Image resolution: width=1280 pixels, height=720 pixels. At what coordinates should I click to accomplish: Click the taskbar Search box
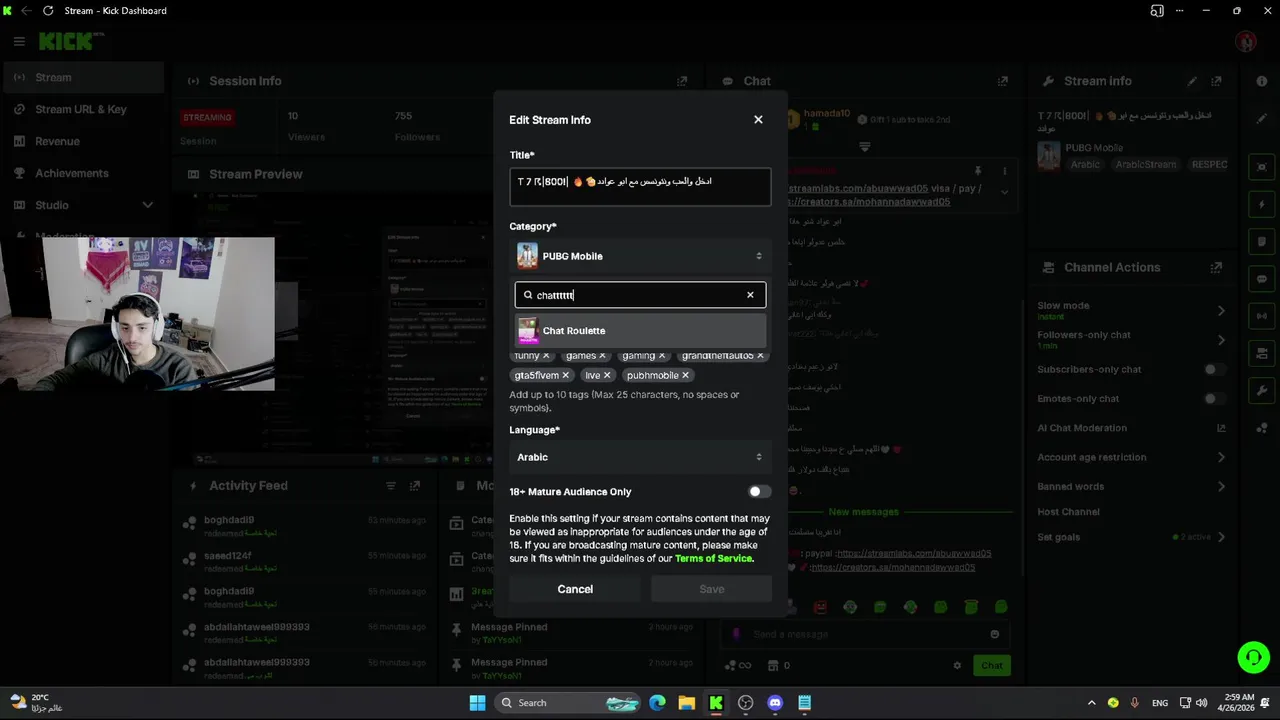tap(567, 703)
